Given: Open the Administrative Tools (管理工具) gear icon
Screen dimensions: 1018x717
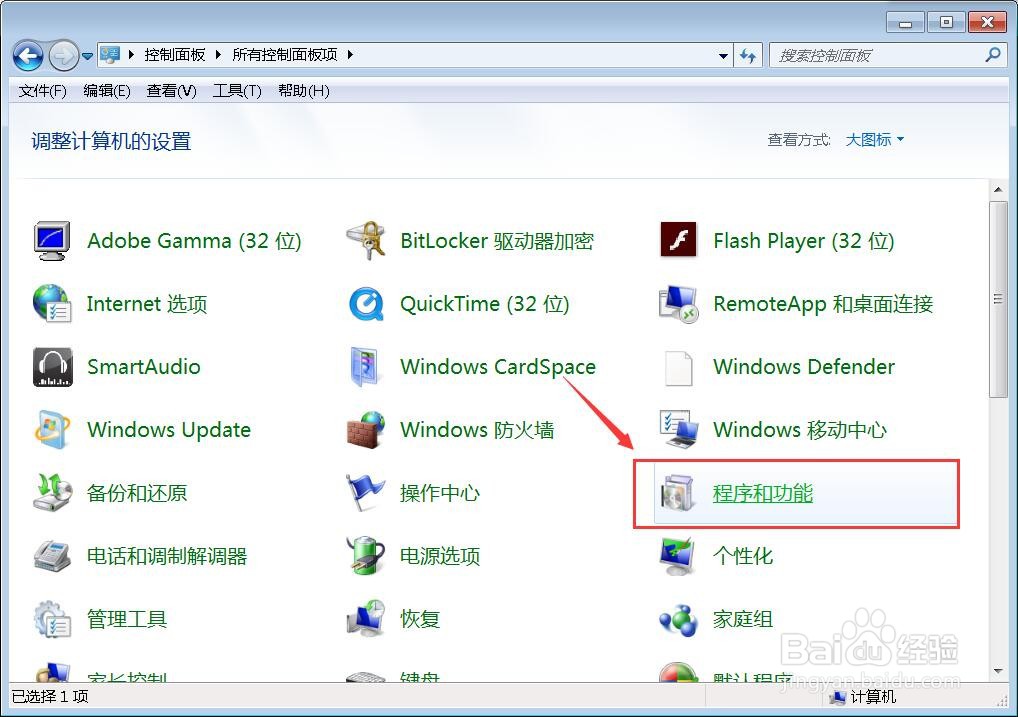Looking at the screenshot, I should click(52, 619).
